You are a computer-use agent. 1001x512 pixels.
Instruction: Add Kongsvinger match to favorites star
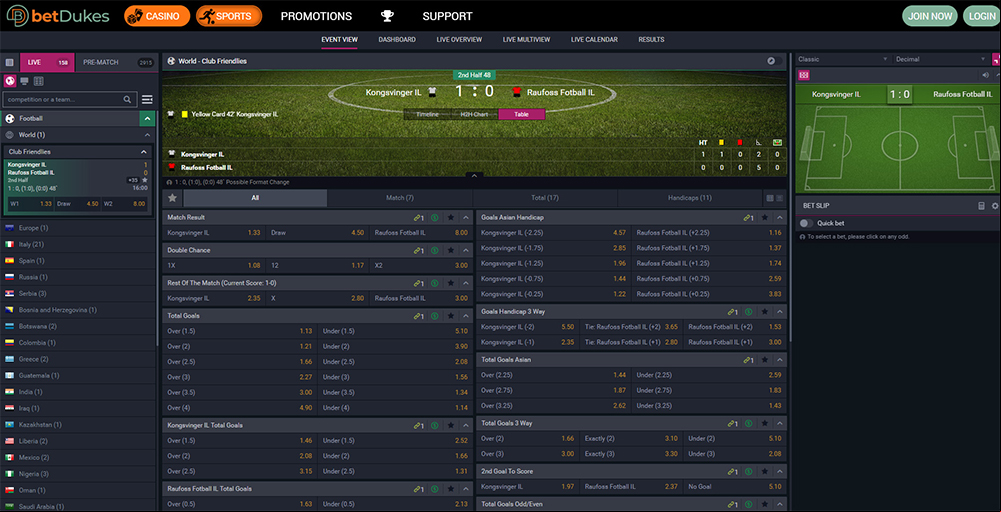click(145, 180)
